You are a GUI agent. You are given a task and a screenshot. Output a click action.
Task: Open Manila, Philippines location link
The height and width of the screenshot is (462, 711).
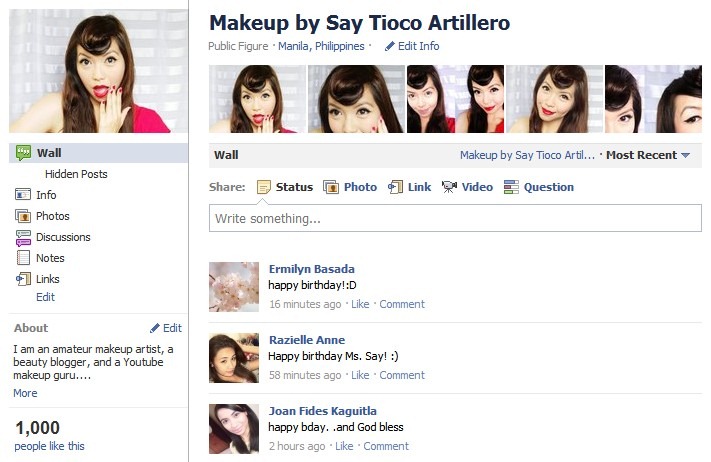(321, 46)
